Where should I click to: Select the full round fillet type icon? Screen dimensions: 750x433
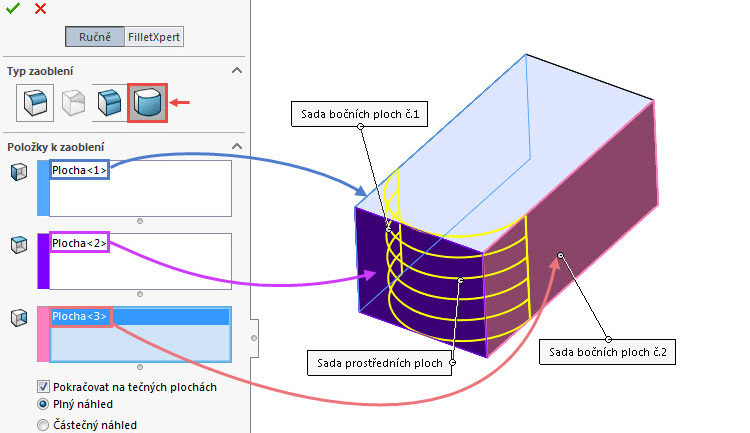[x=147, y=103]
